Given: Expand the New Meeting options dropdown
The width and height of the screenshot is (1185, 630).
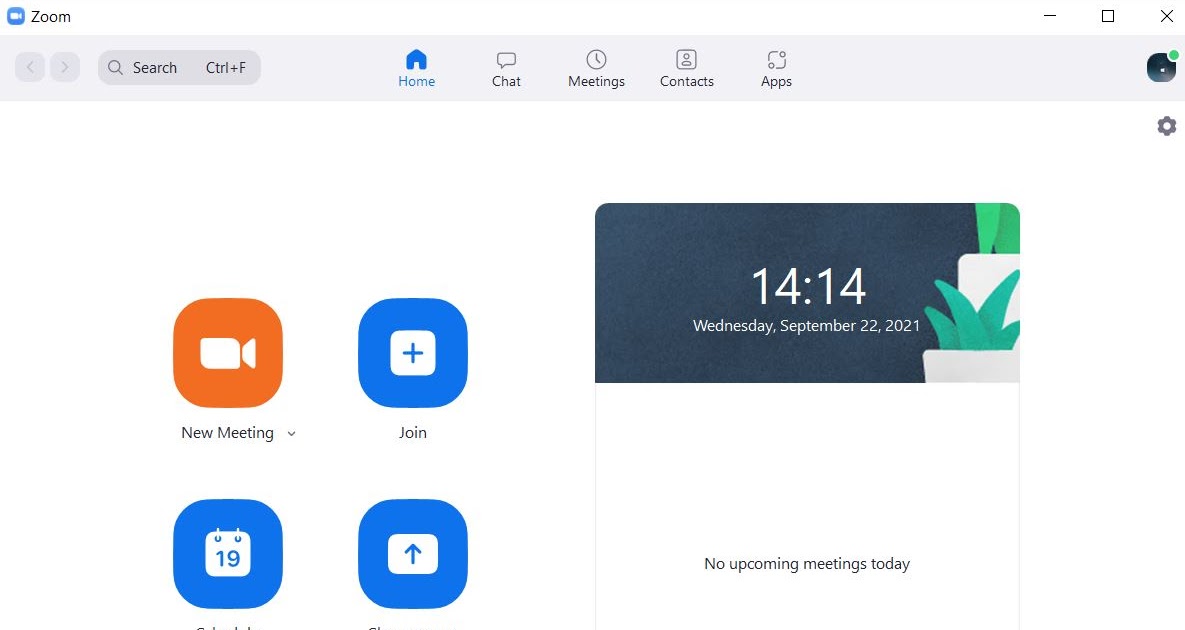Looking at the screenshot, I should [x=291, y=433].
